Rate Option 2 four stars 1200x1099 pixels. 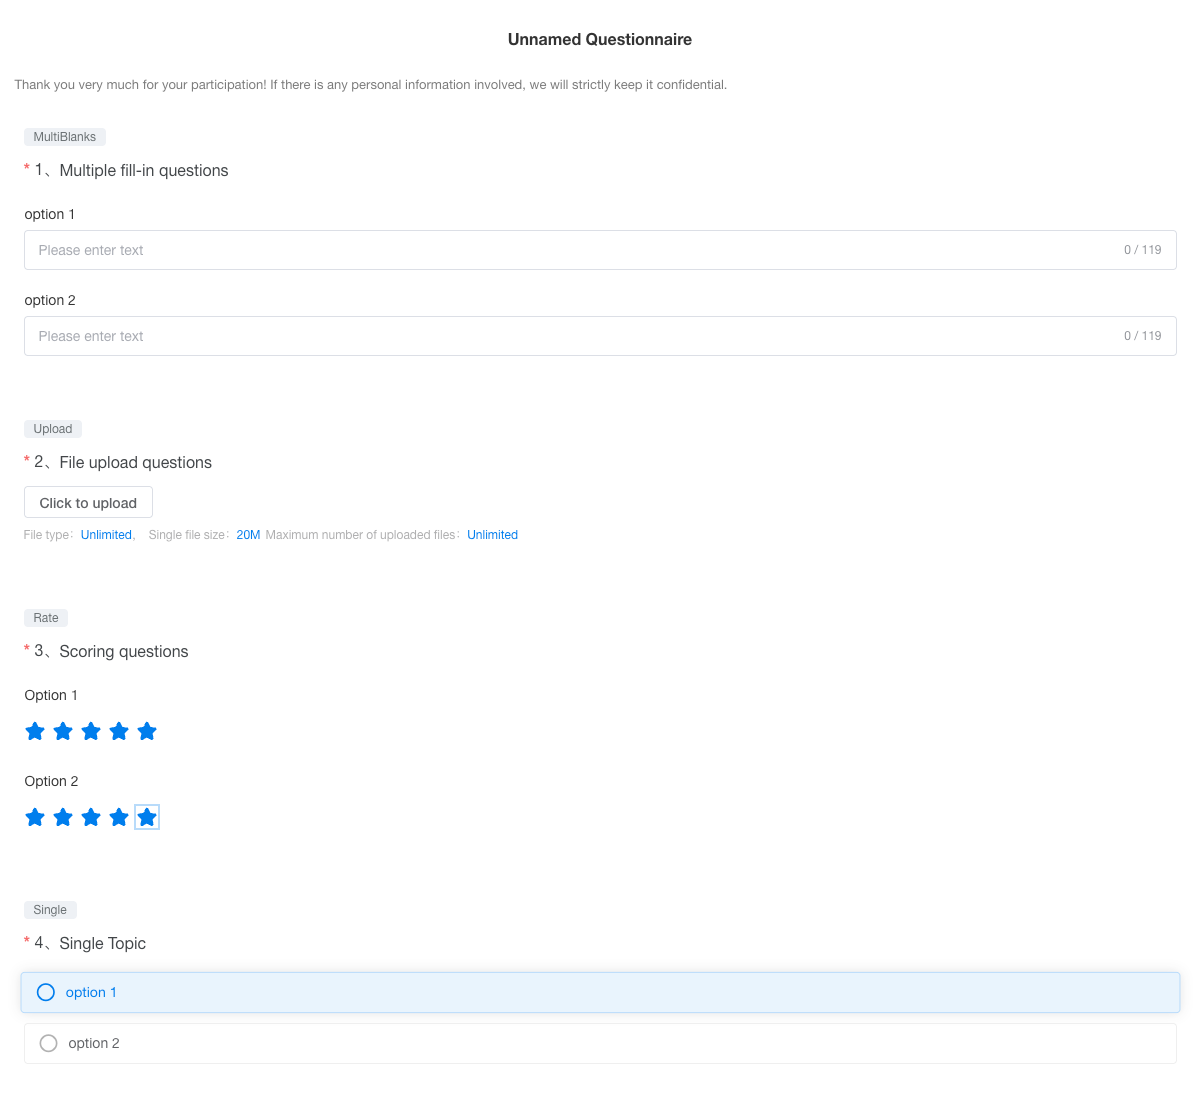119,817
